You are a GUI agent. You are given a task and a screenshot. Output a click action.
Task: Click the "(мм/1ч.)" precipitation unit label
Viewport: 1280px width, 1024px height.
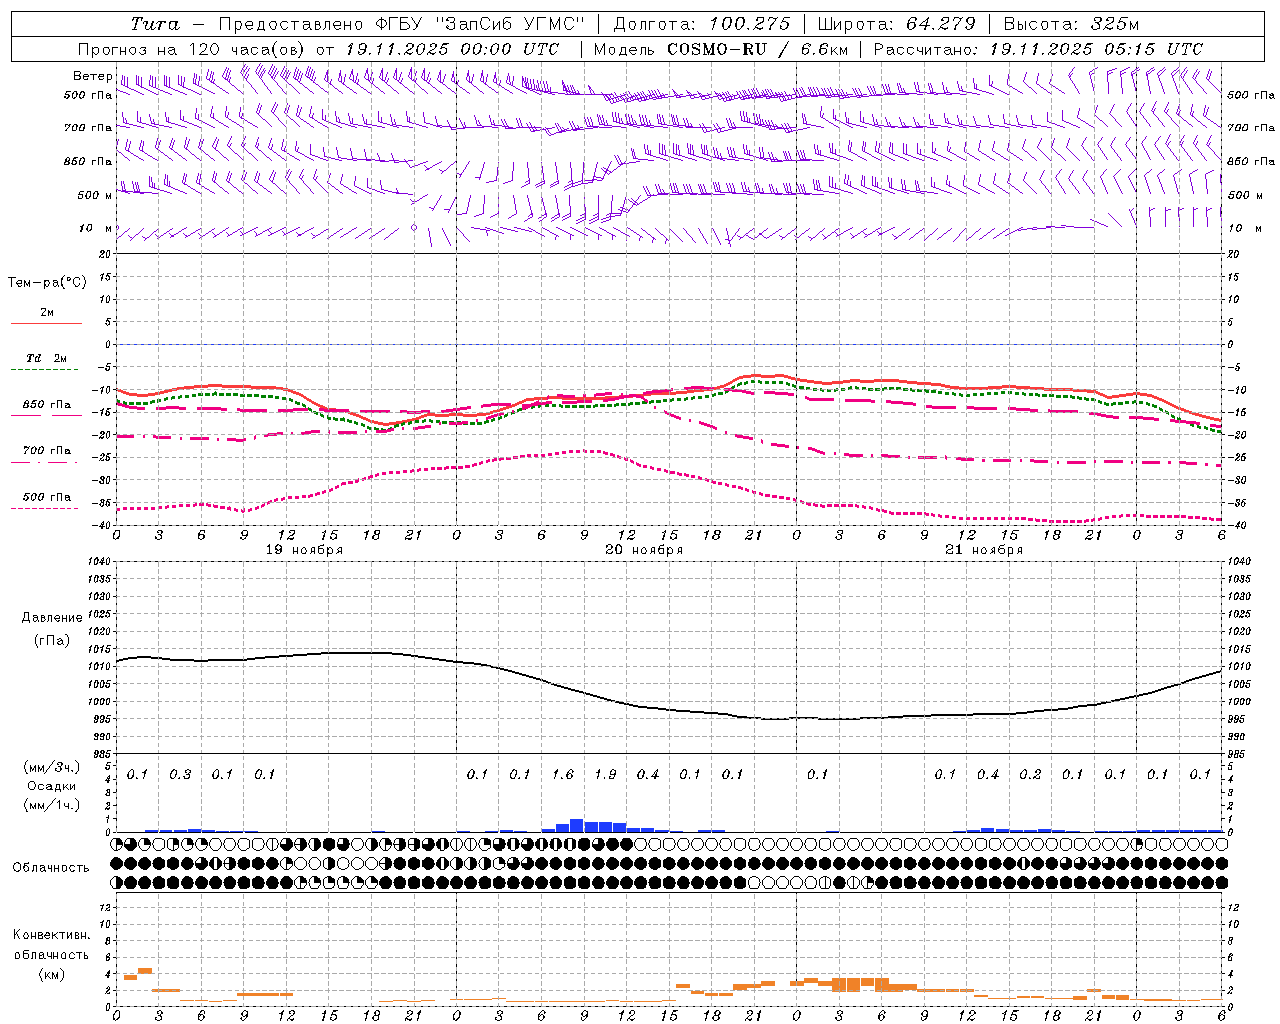[x=52, y=805]
